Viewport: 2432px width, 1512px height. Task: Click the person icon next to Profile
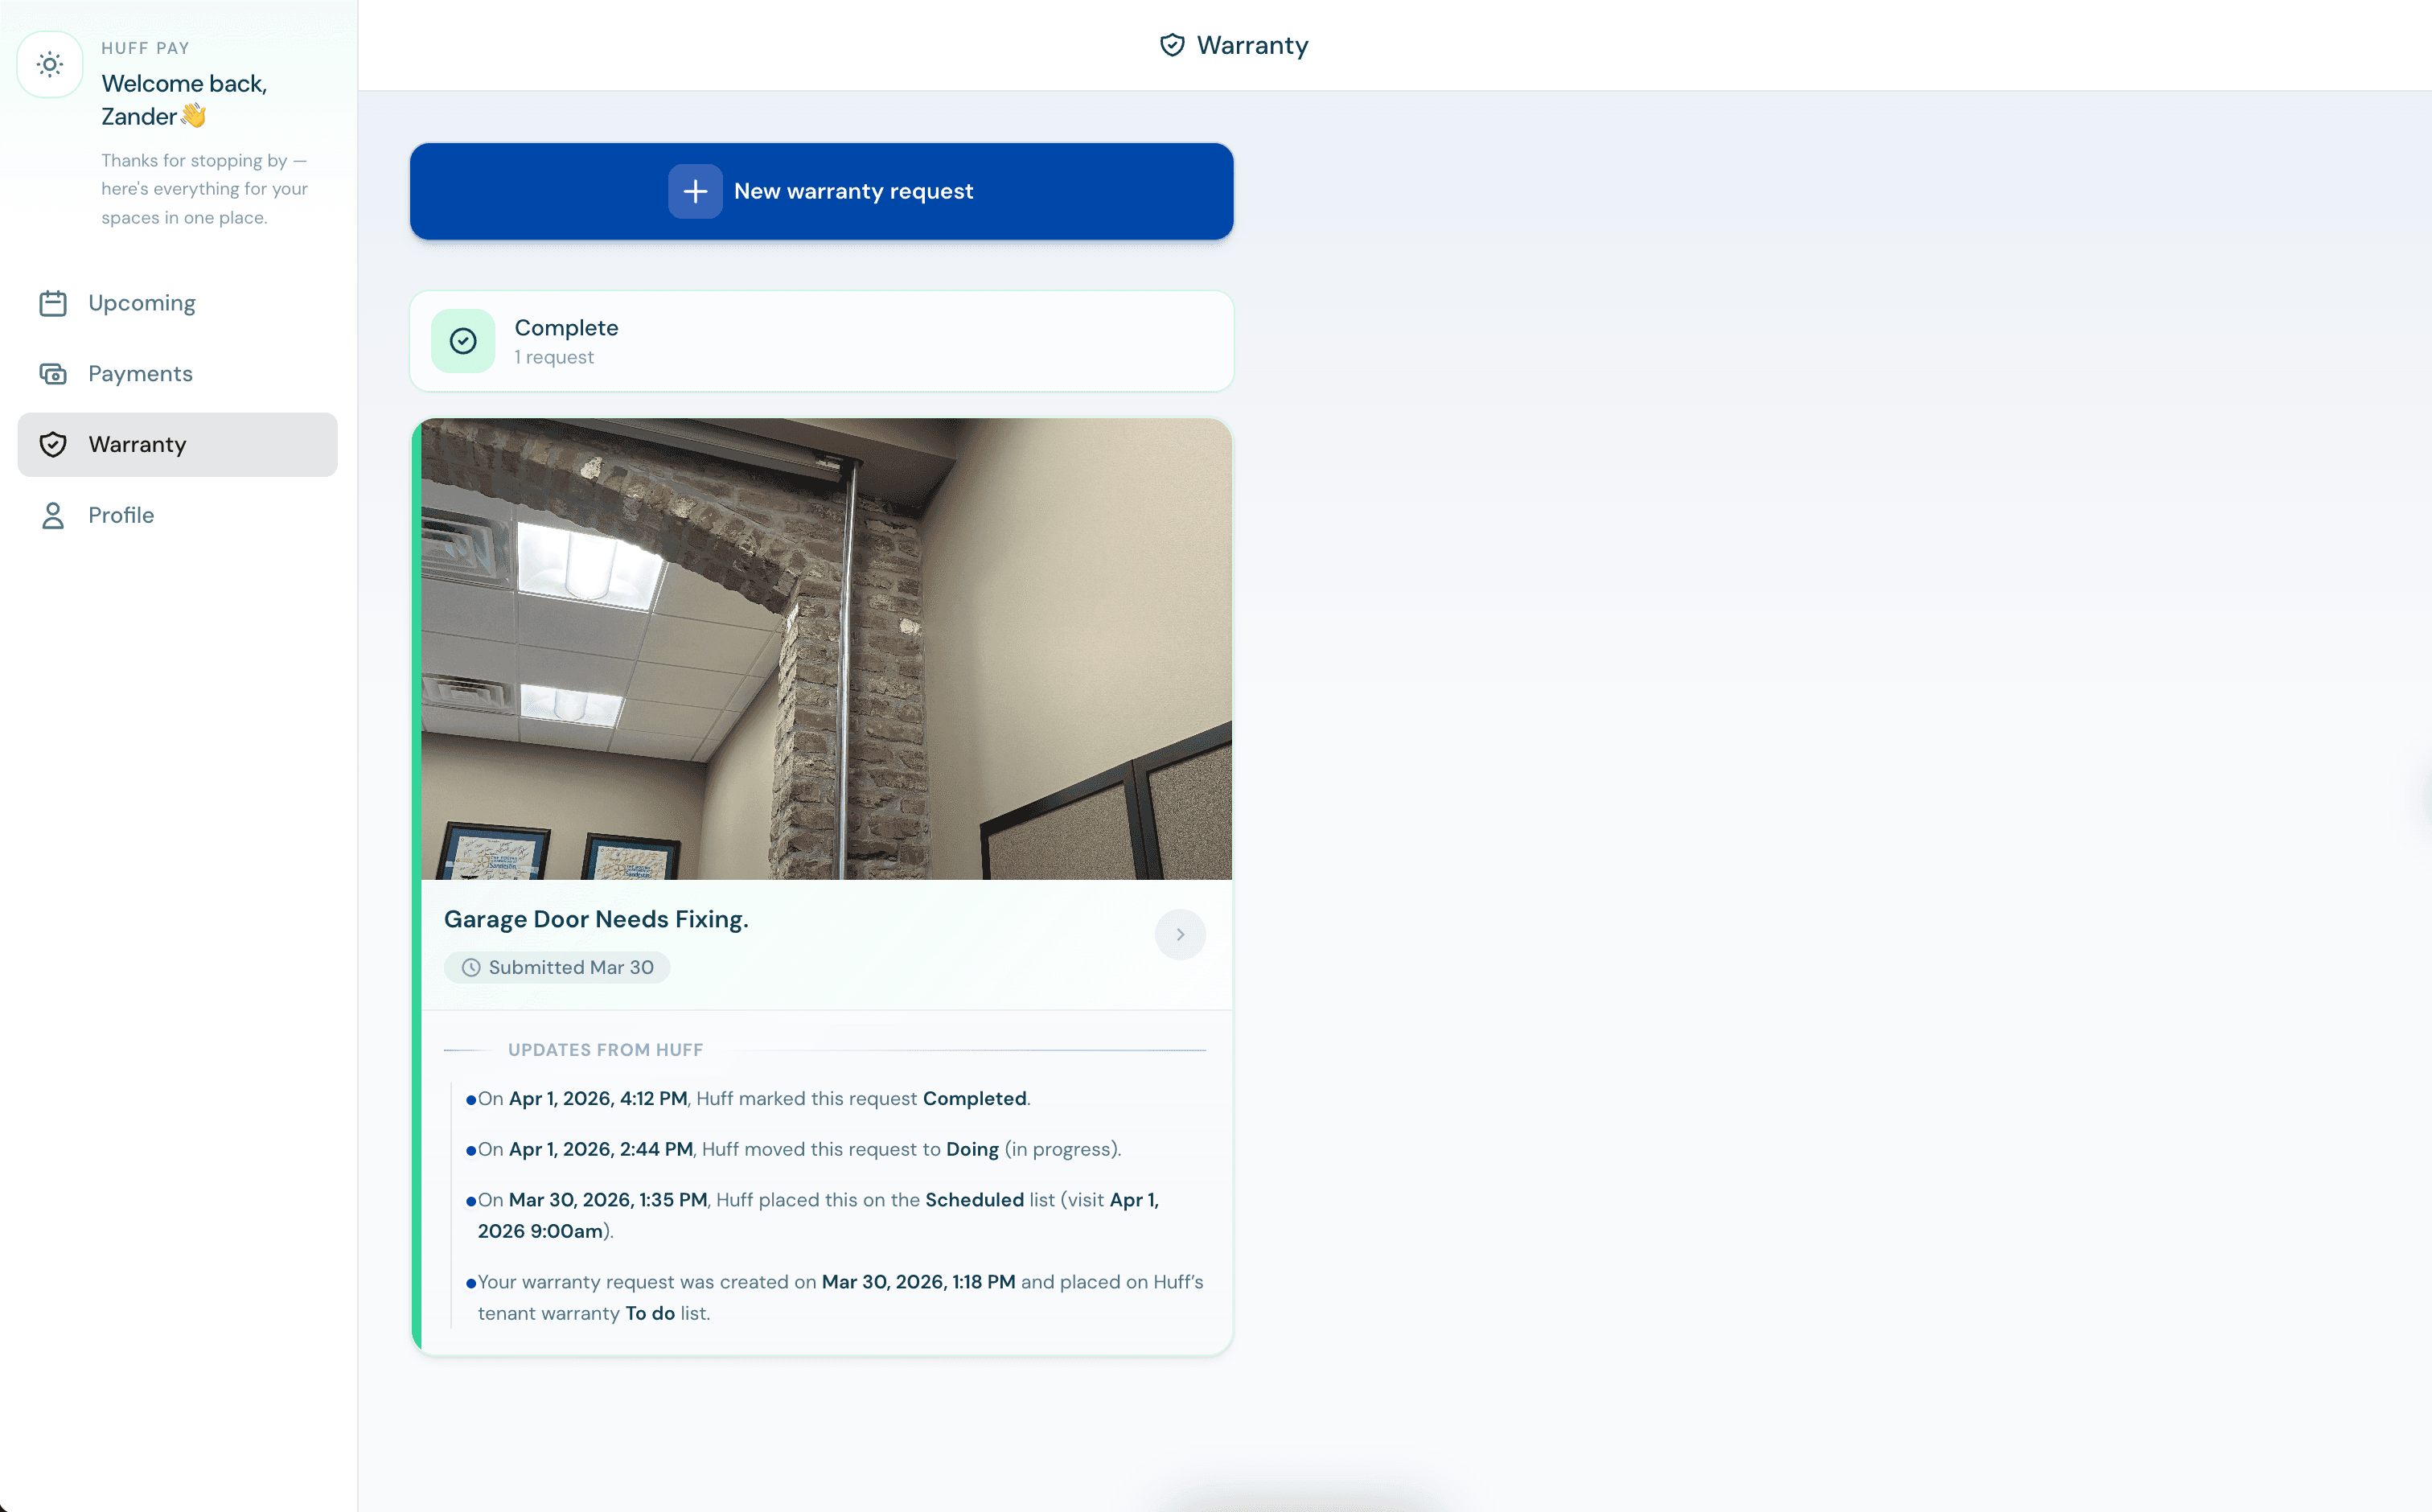click(53, 515)
